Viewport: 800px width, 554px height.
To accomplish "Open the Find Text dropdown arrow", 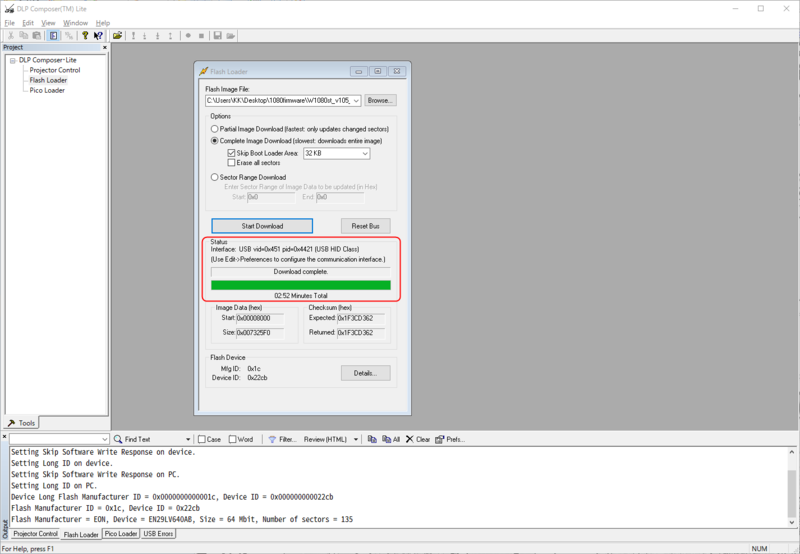I will point(188,439).
